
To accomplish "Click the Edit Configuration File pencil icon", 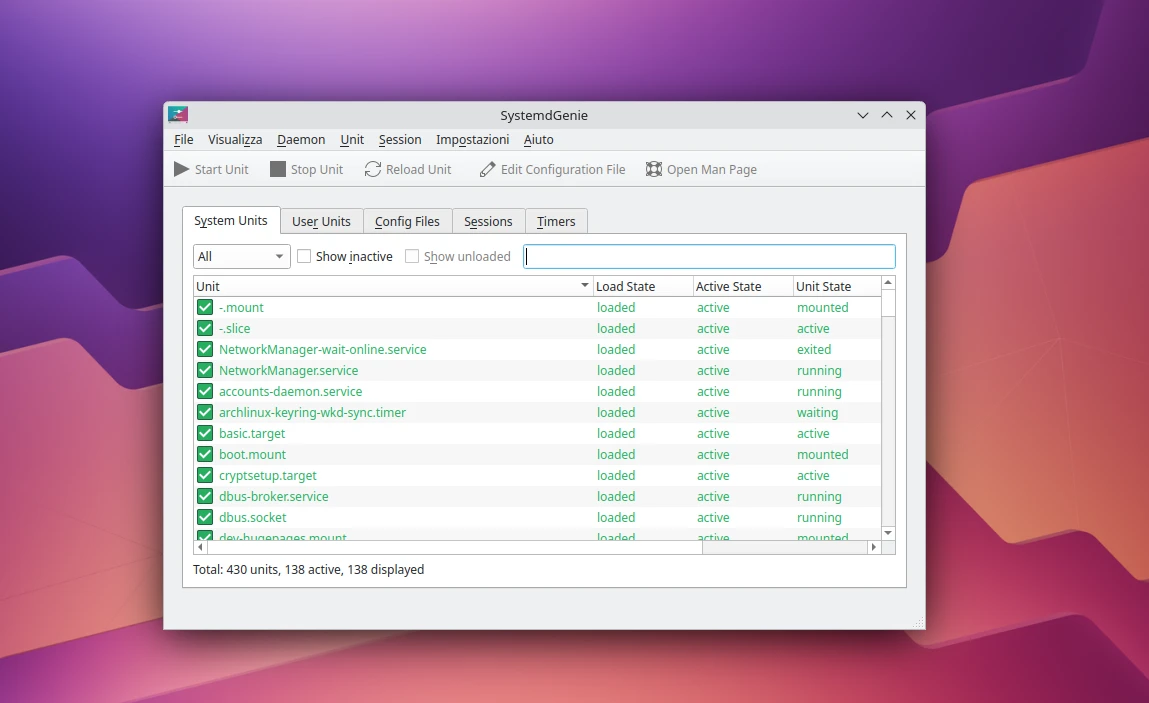I will pos(488,170).
